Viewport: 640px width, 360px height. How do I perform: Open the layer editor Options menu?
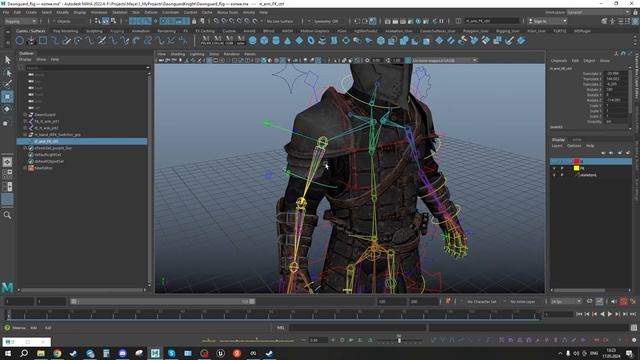coord(574,146)
